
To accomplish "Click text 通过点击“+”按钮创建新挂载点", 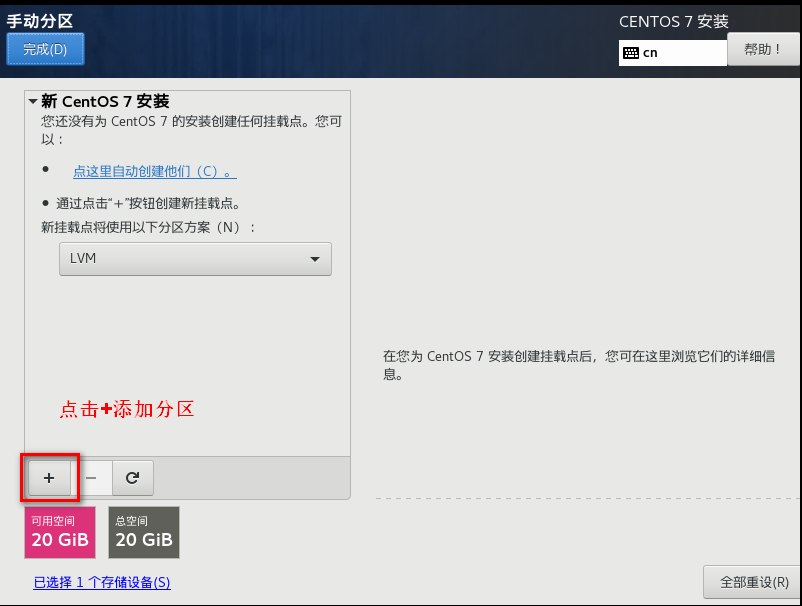I will [148, 204].
